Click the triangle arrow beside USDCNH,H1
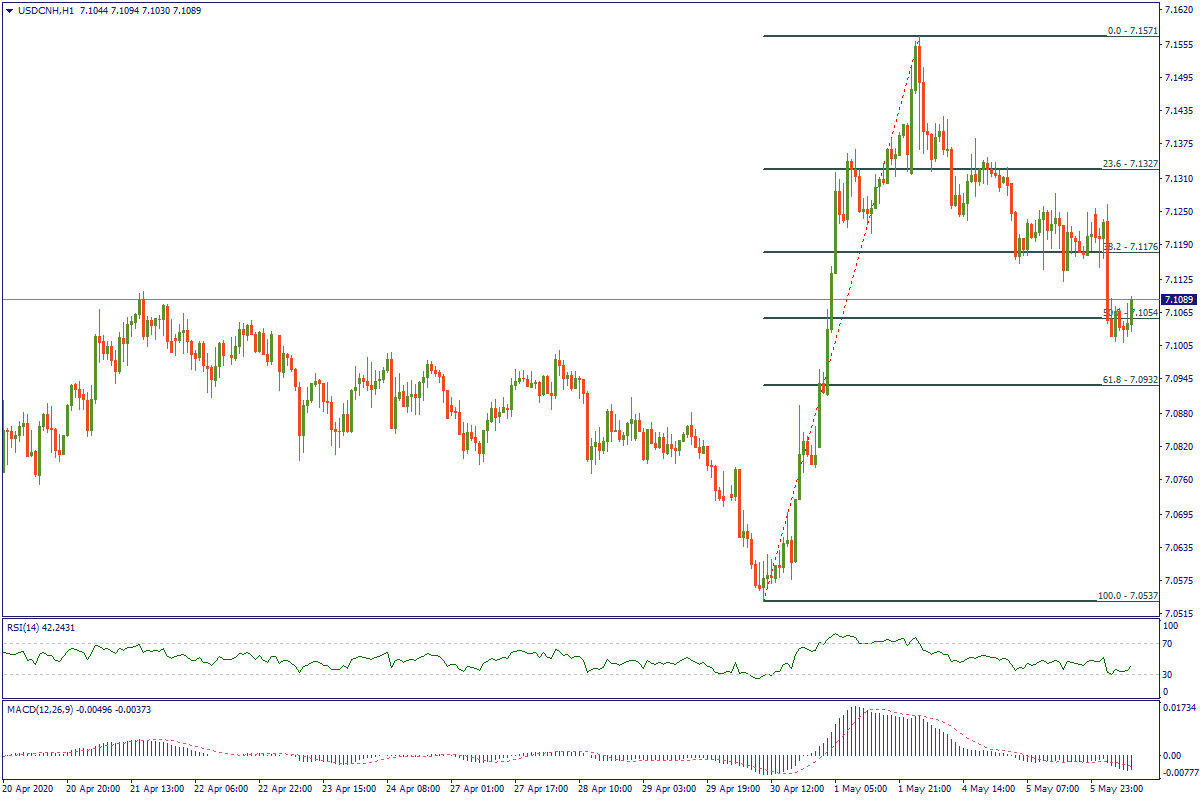1200x800 pixels. click(x=10, y=10)
